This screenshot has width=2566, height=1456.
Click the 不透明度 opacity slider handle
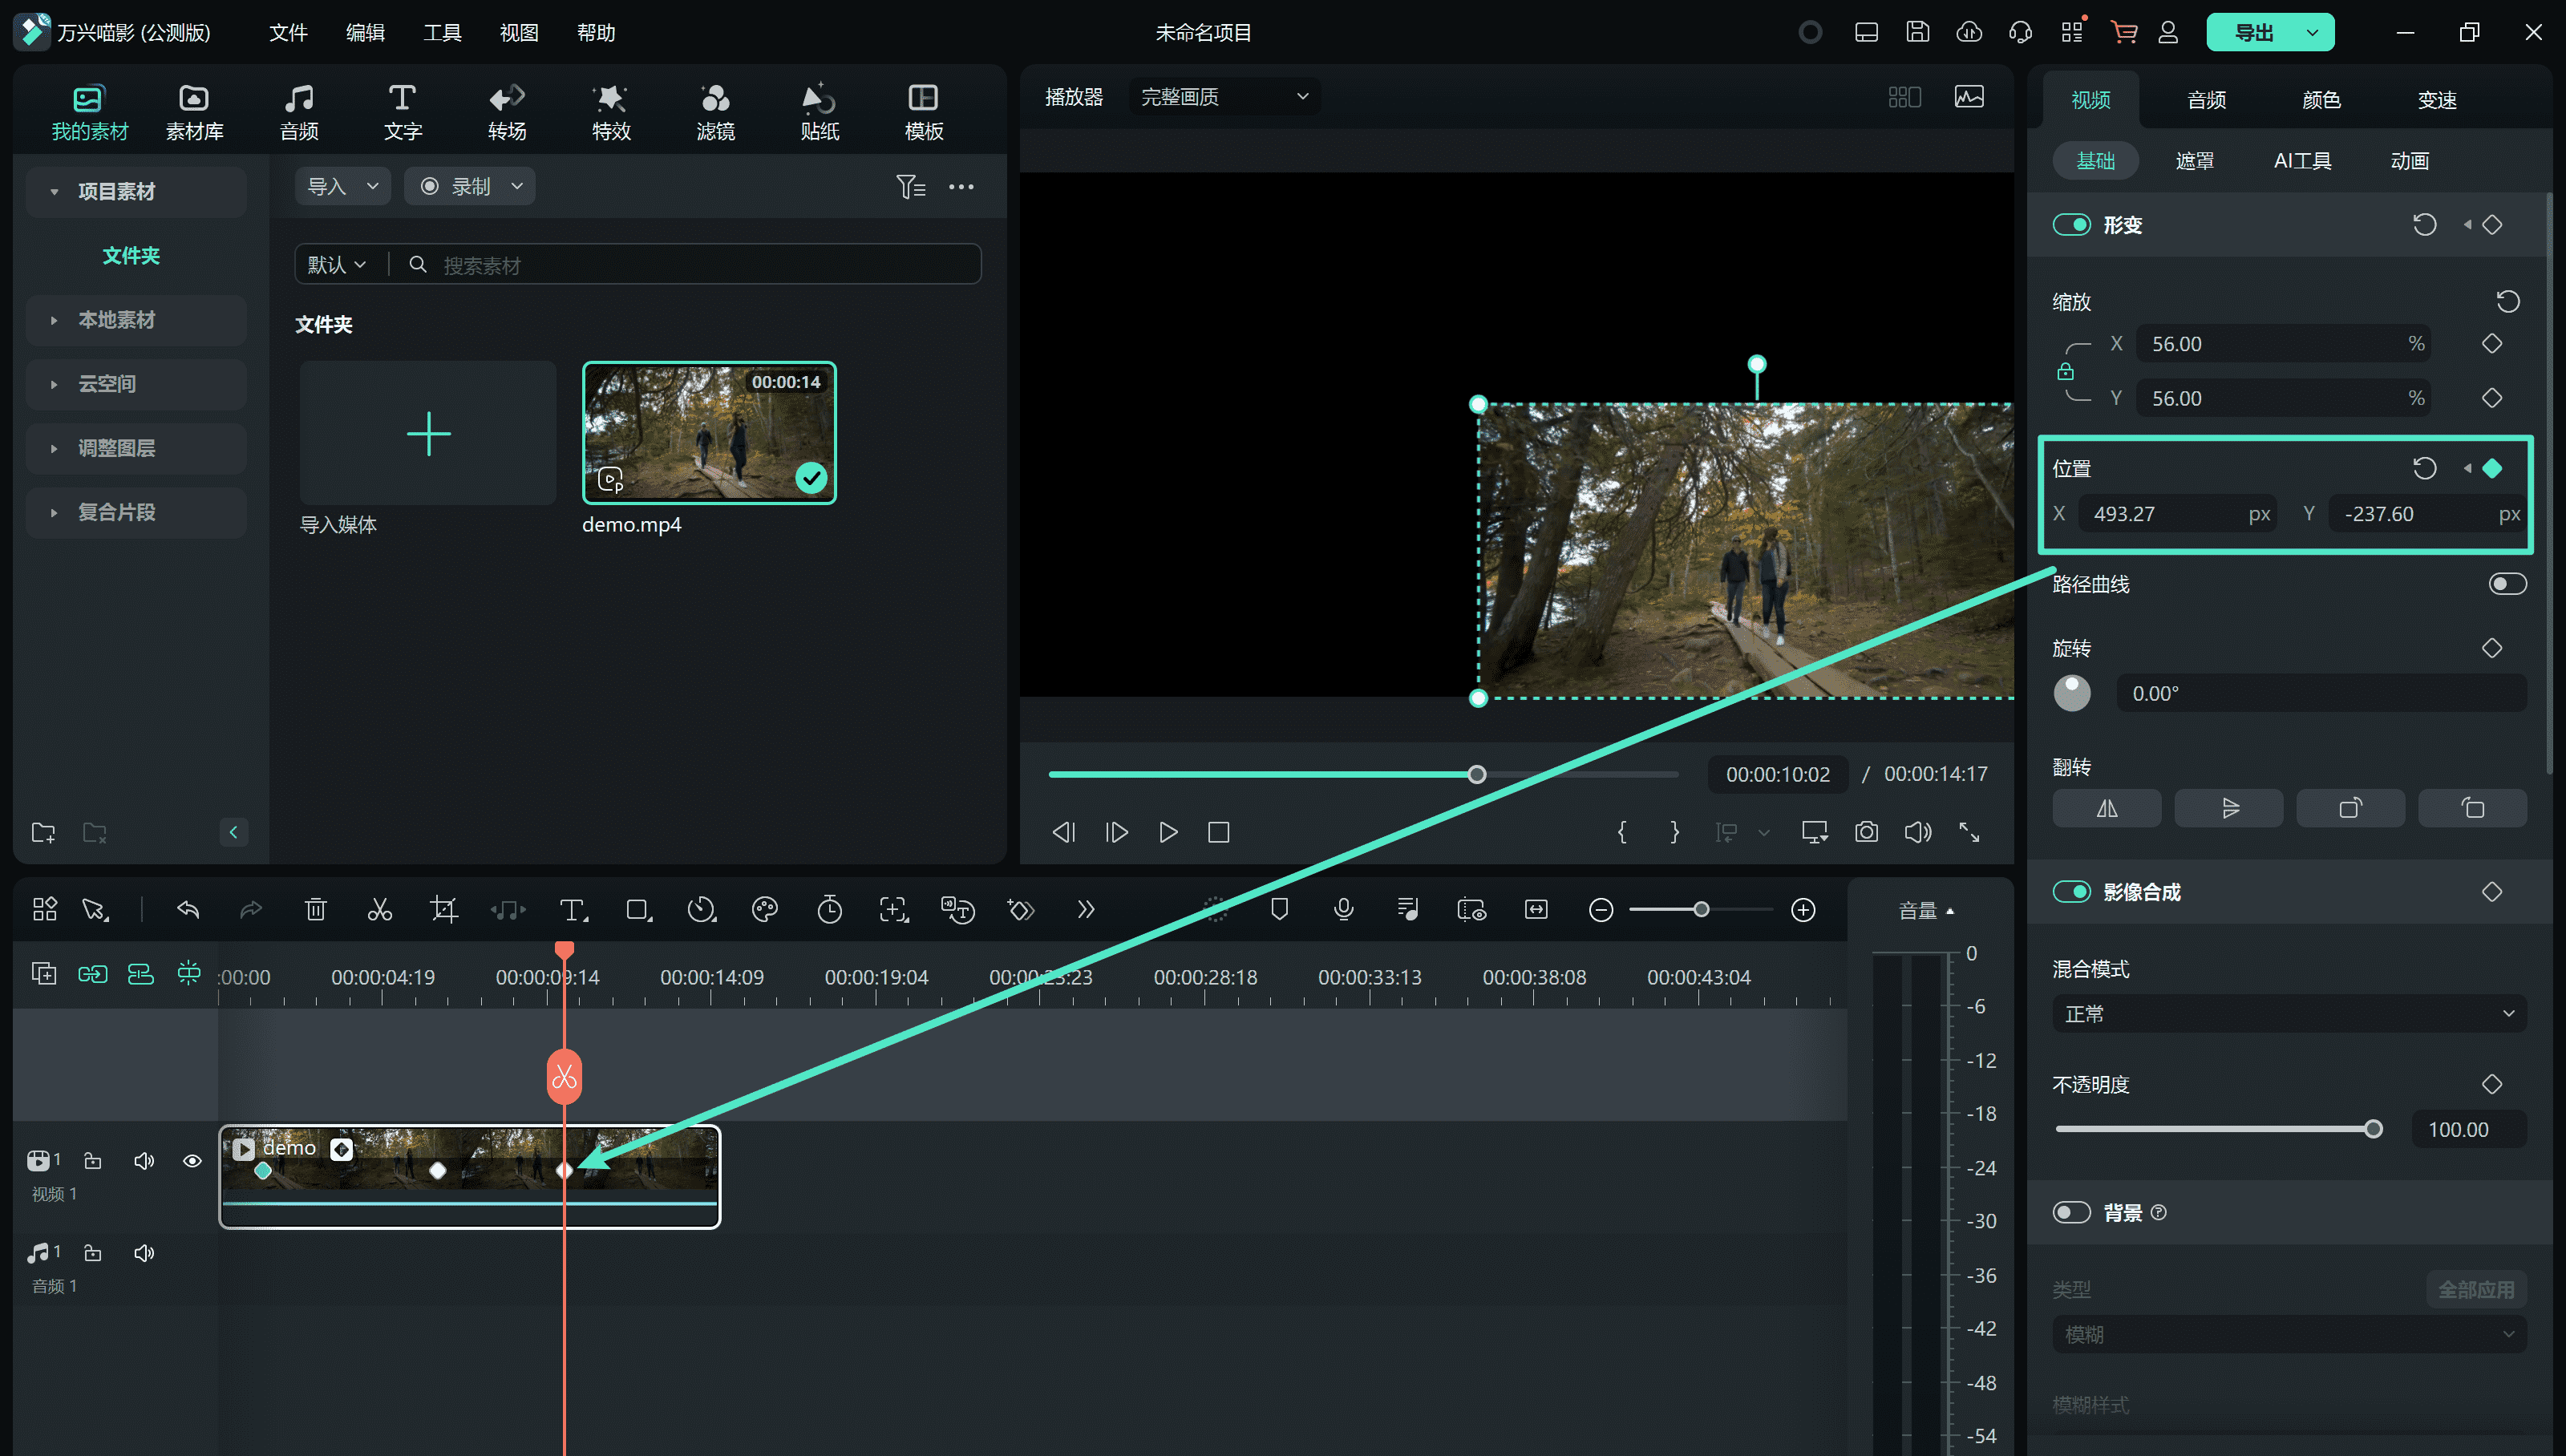[x=2373, y=1129]
